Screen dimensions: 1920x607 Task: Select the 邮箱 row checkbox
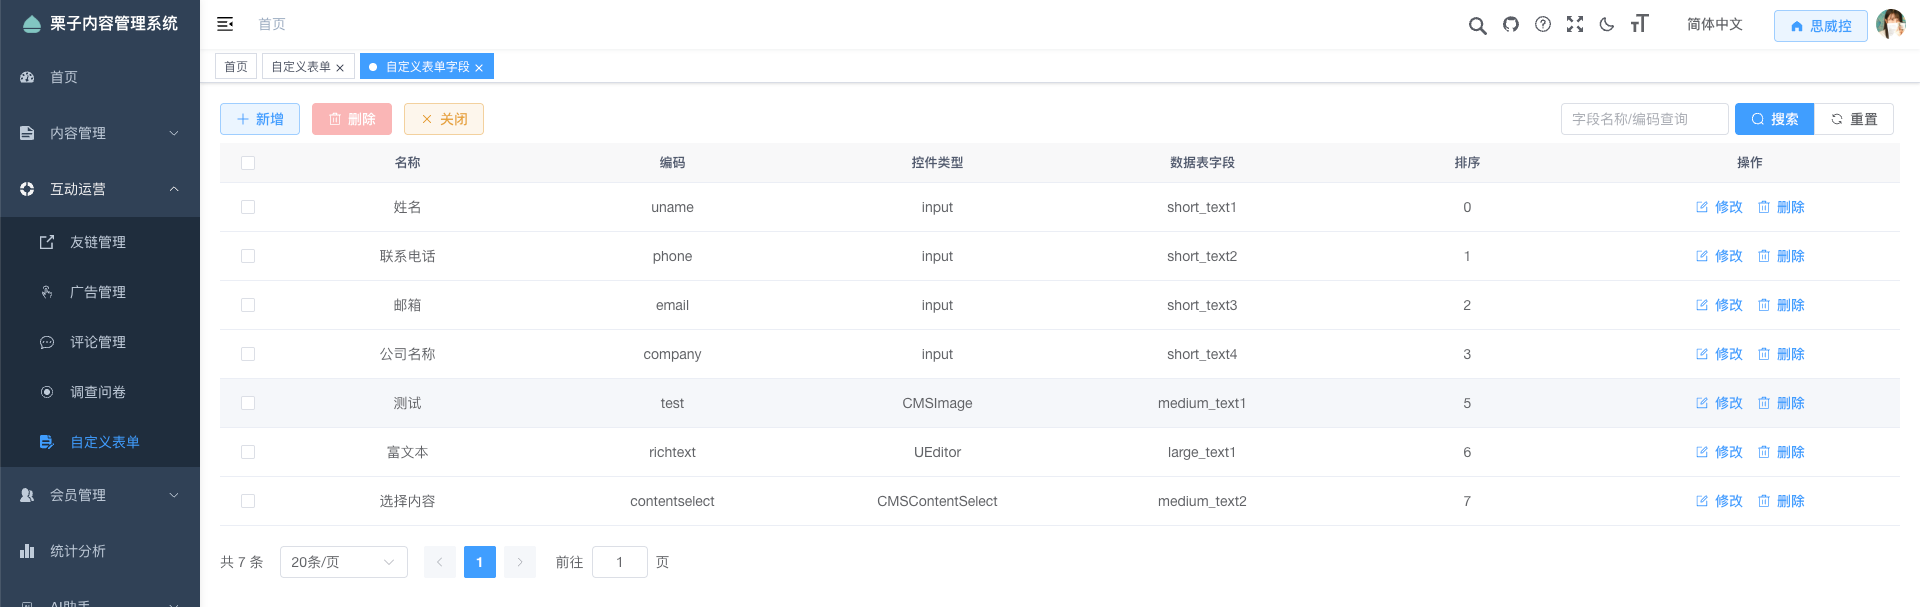coord(248,305)
